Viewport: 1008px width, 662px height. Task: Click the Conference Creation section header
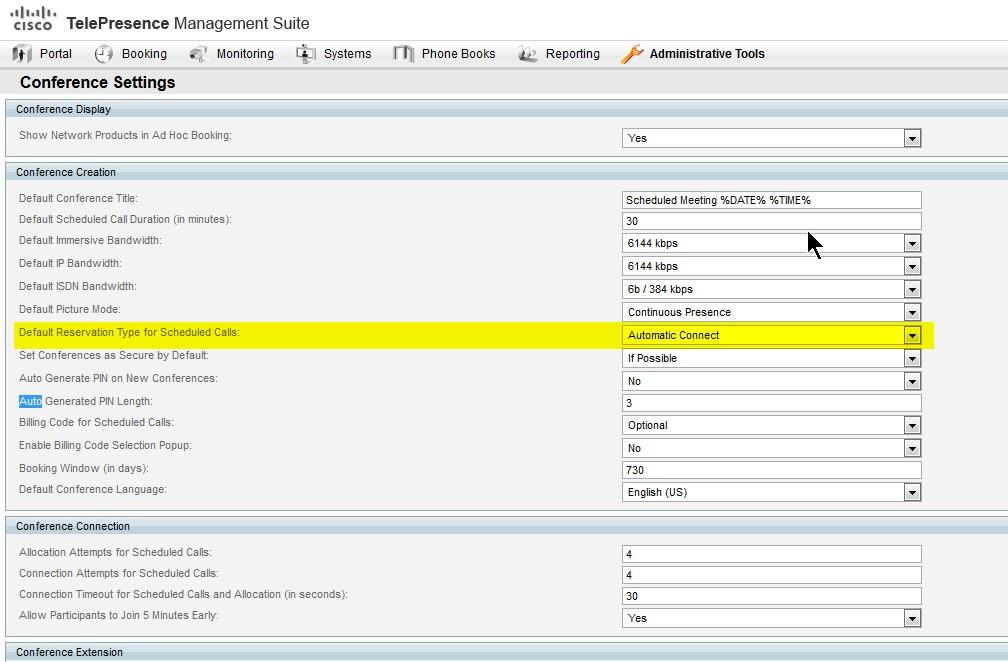coord(507,172)
